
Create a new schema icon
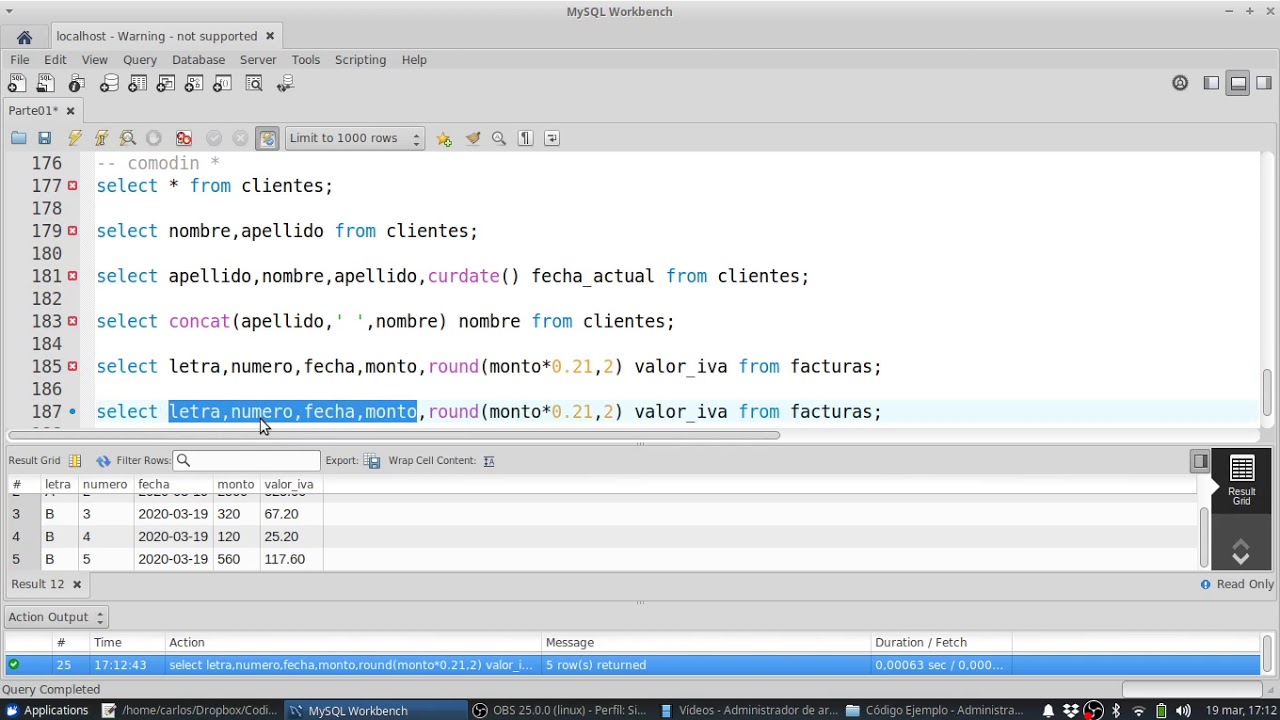[x=108, y=84]
